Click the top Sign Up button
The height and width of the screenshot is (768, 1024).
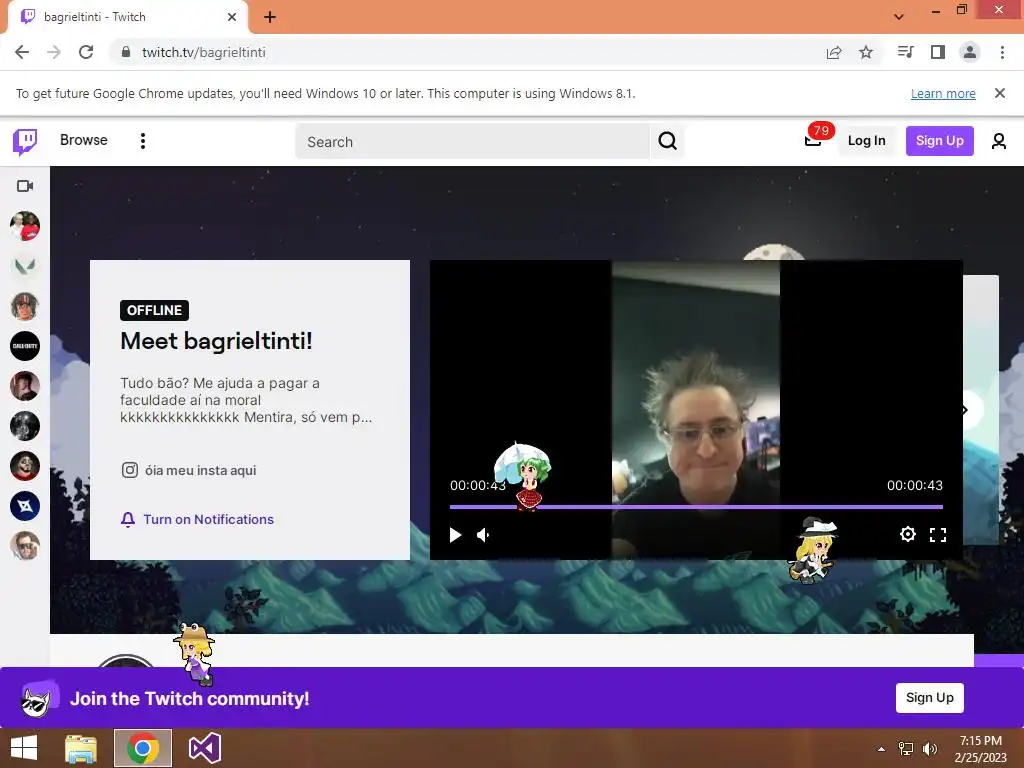tap(939, 140)
